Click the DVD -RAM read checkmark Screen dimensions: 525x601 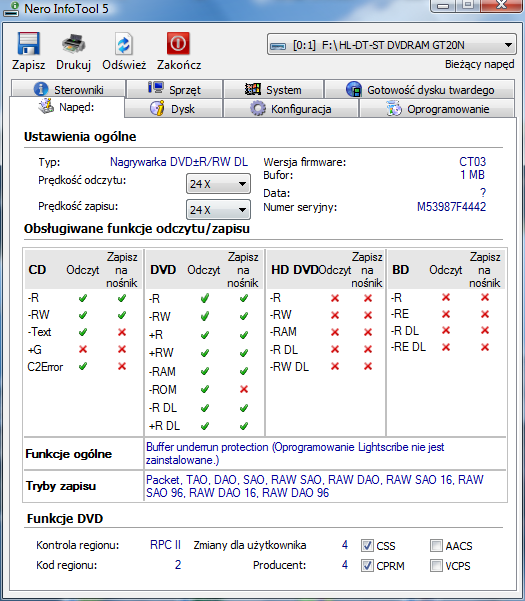[205, 371]
